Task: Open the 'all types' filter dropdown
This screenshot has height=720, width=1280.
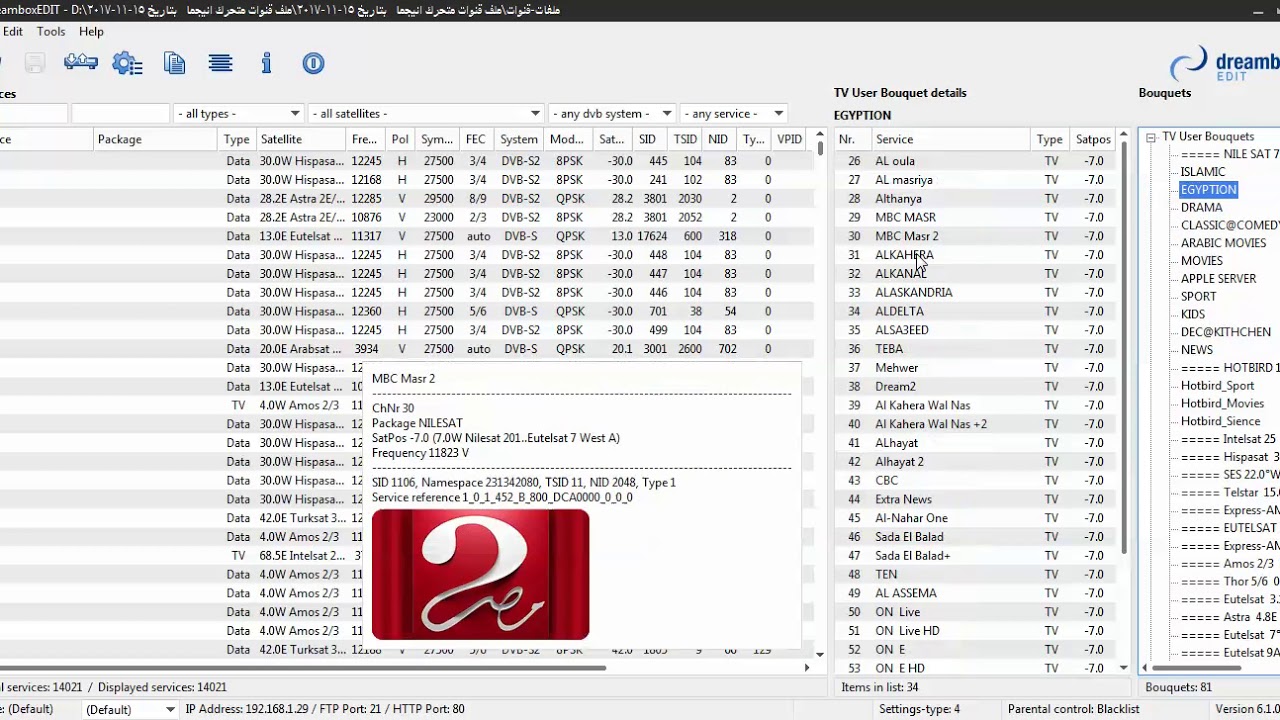Action: click(x=238, y=114)
